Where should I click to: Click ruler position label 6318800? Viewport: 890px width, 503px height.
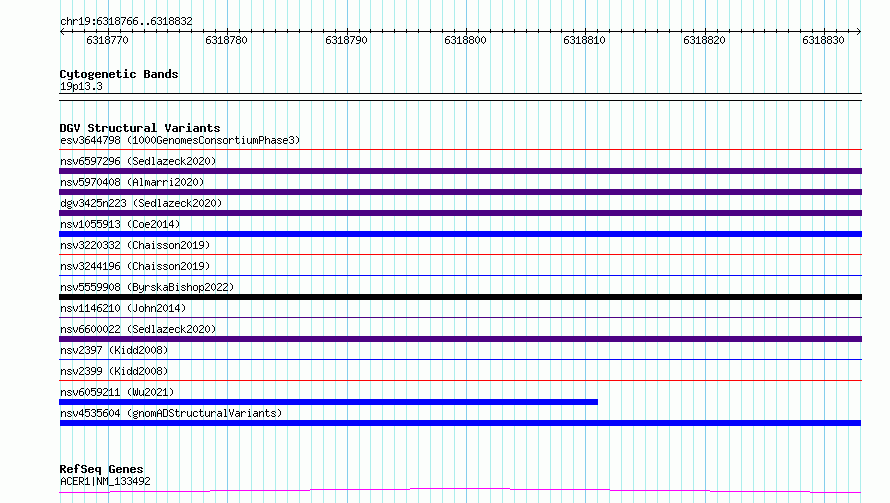[465, 40]
